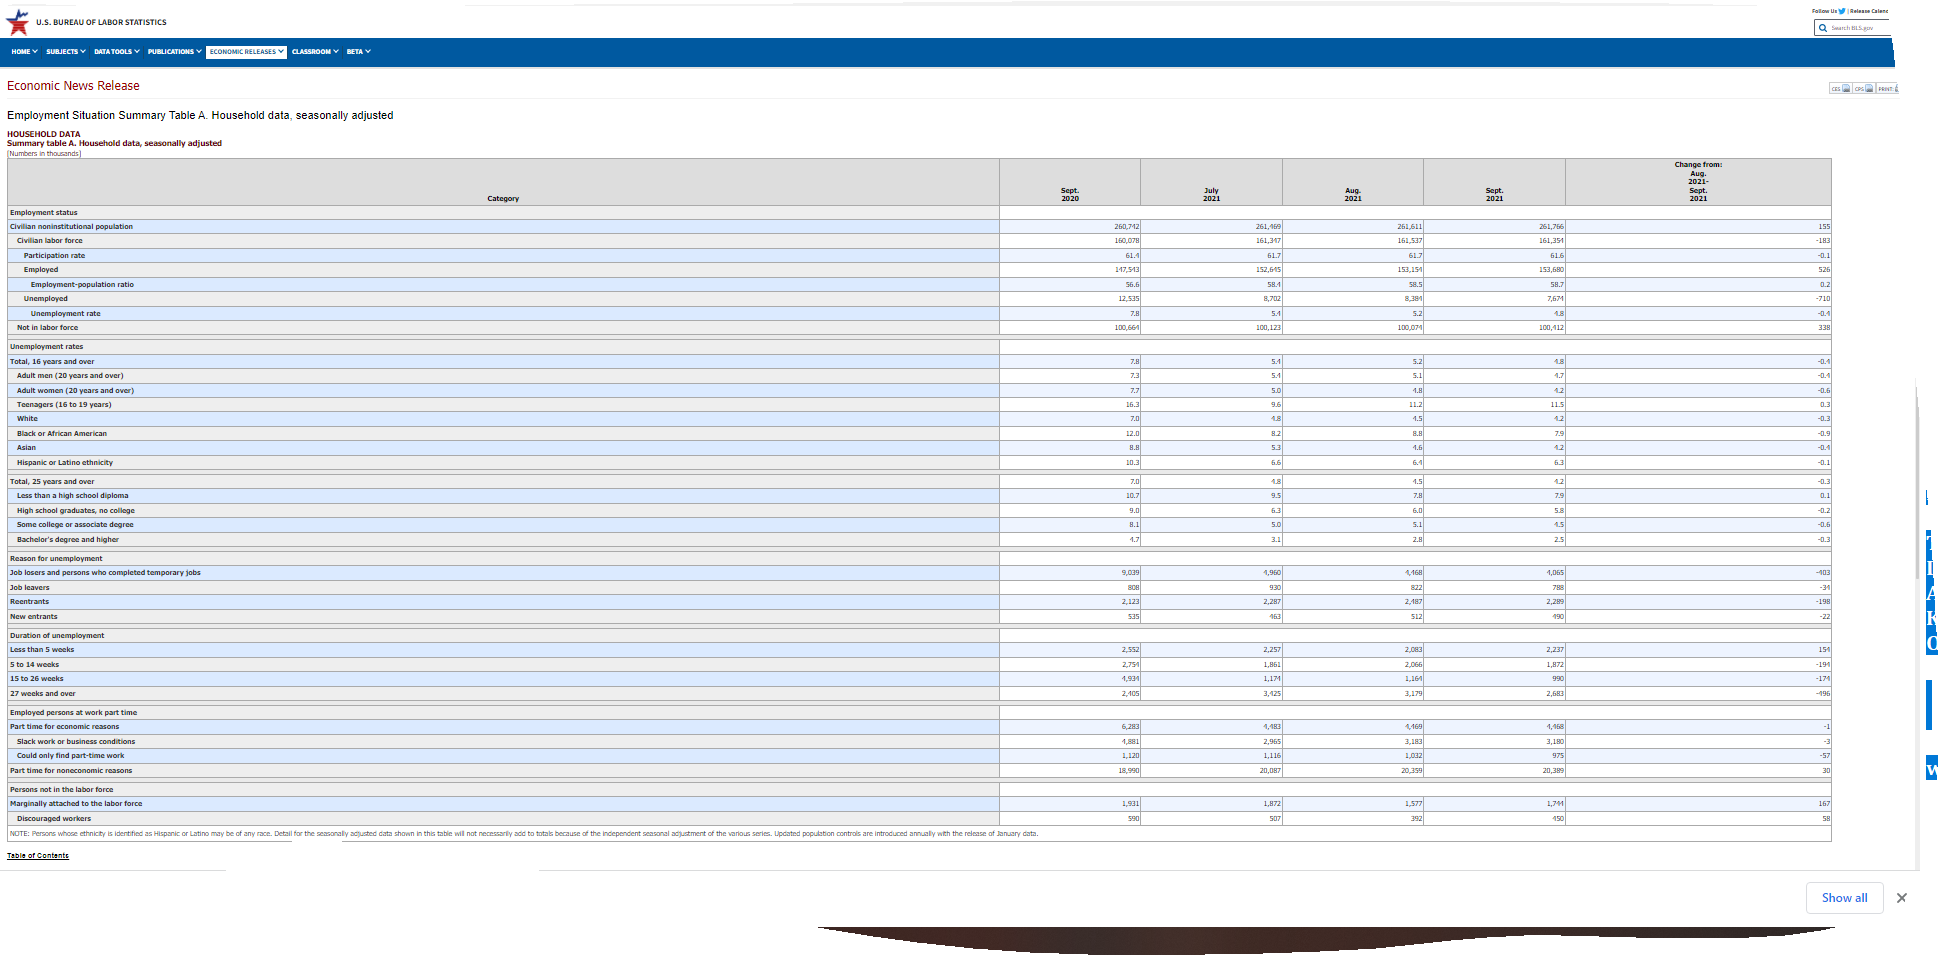Expand the Home menu dropdown
1939x955 pixels.
click(24, 52)
